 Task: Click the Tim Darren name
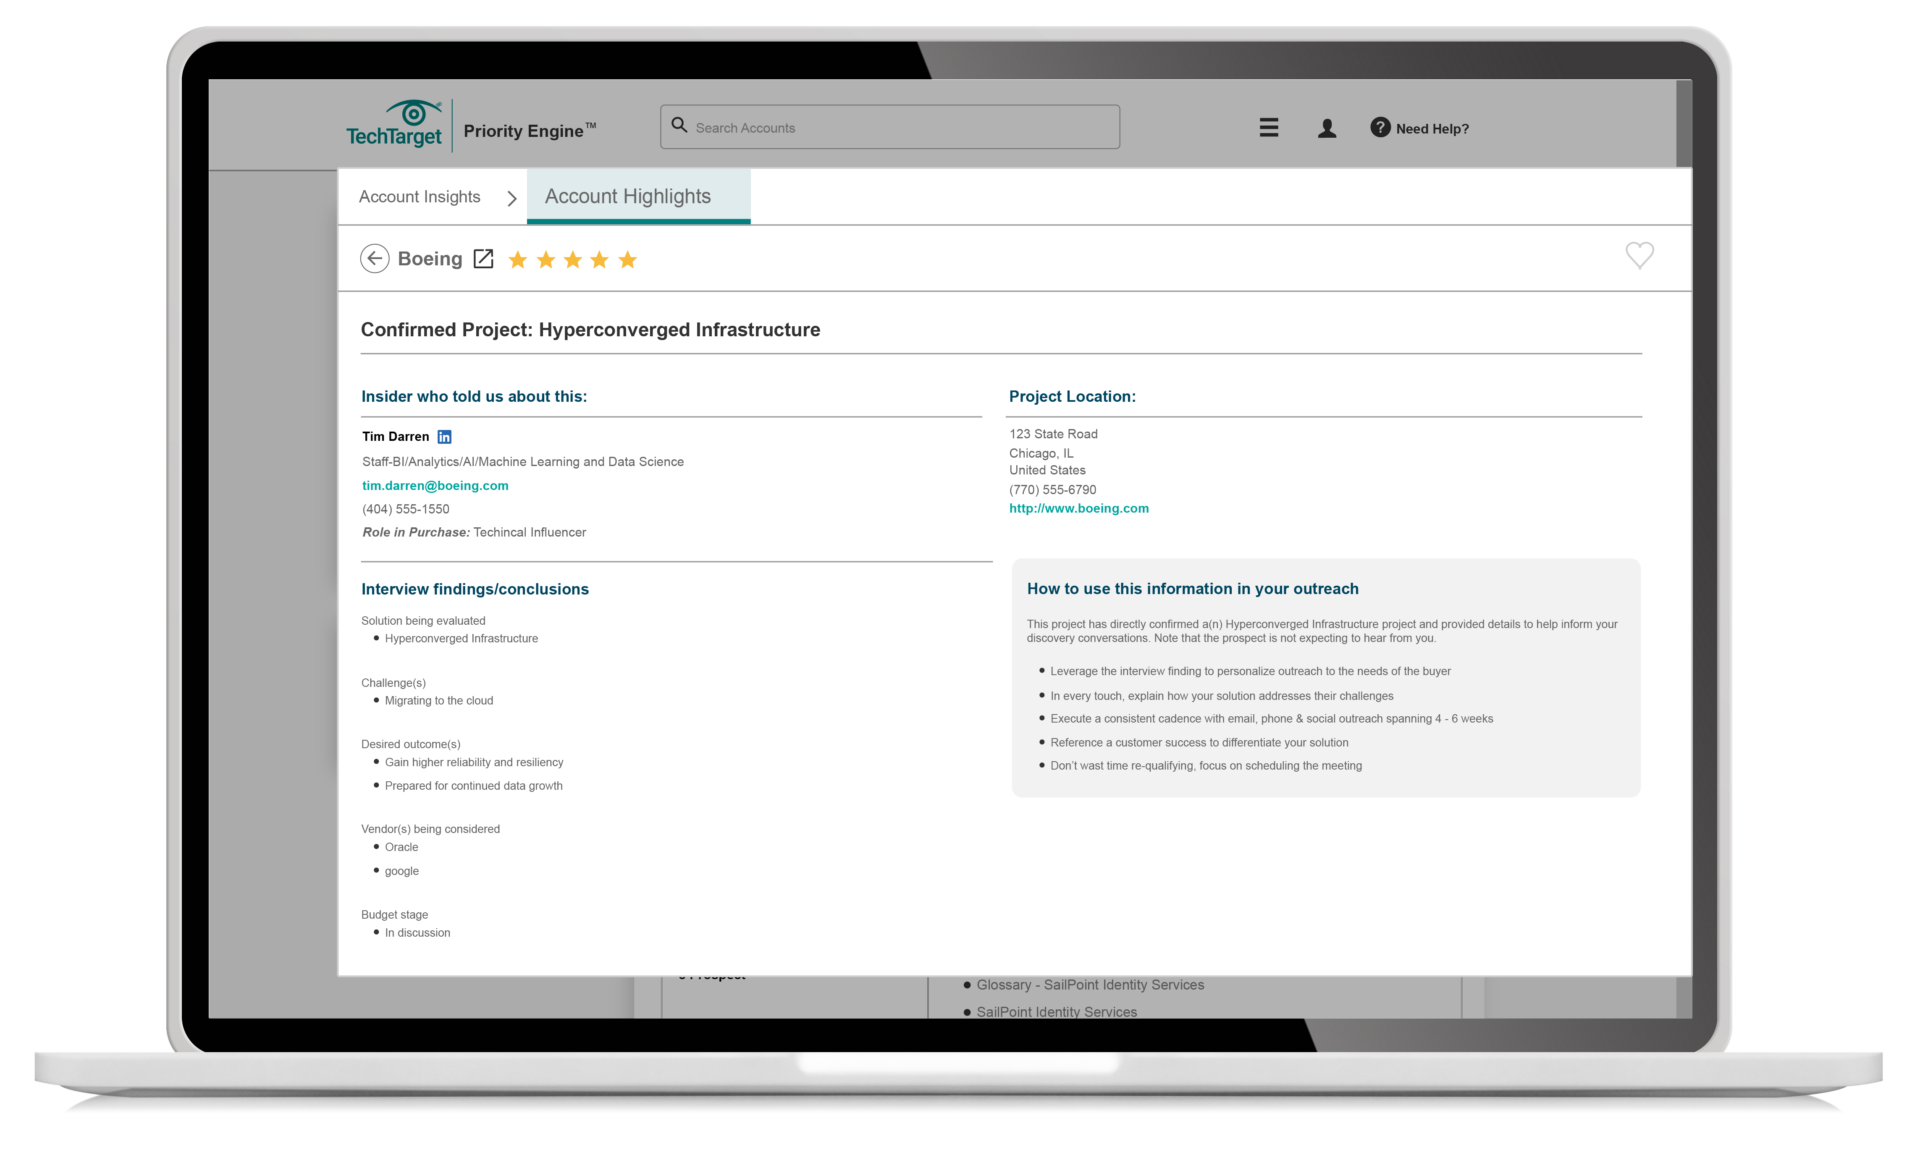point(395,437)
